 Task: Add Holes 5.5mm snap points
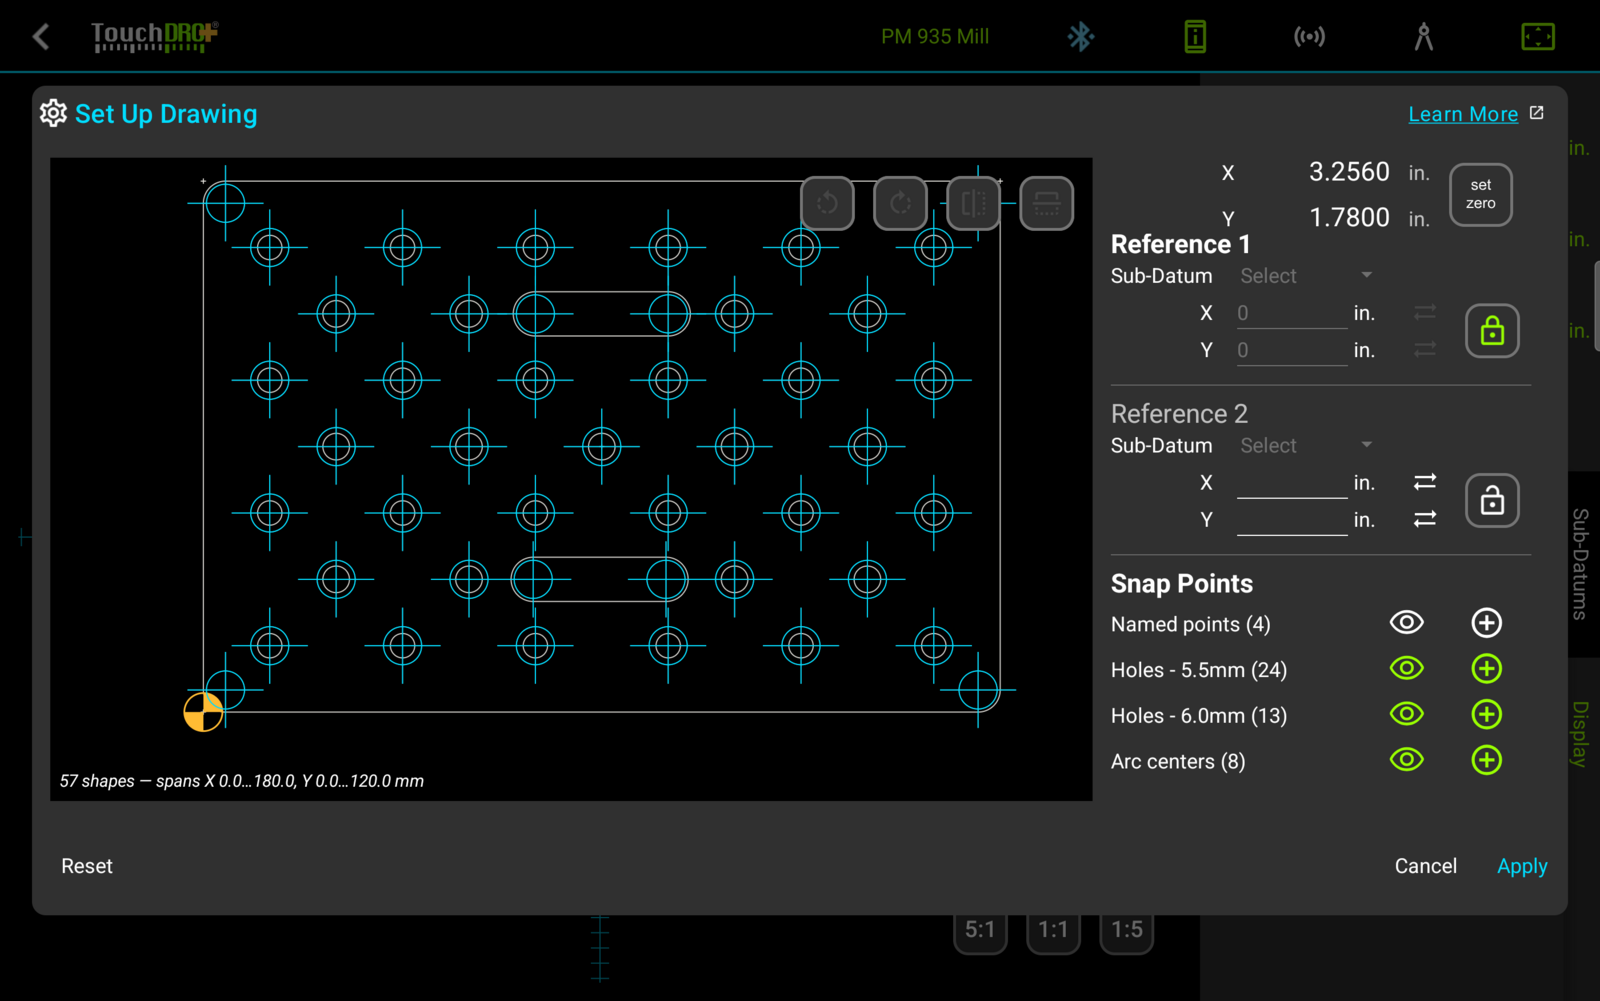(x=1487, y=669)
